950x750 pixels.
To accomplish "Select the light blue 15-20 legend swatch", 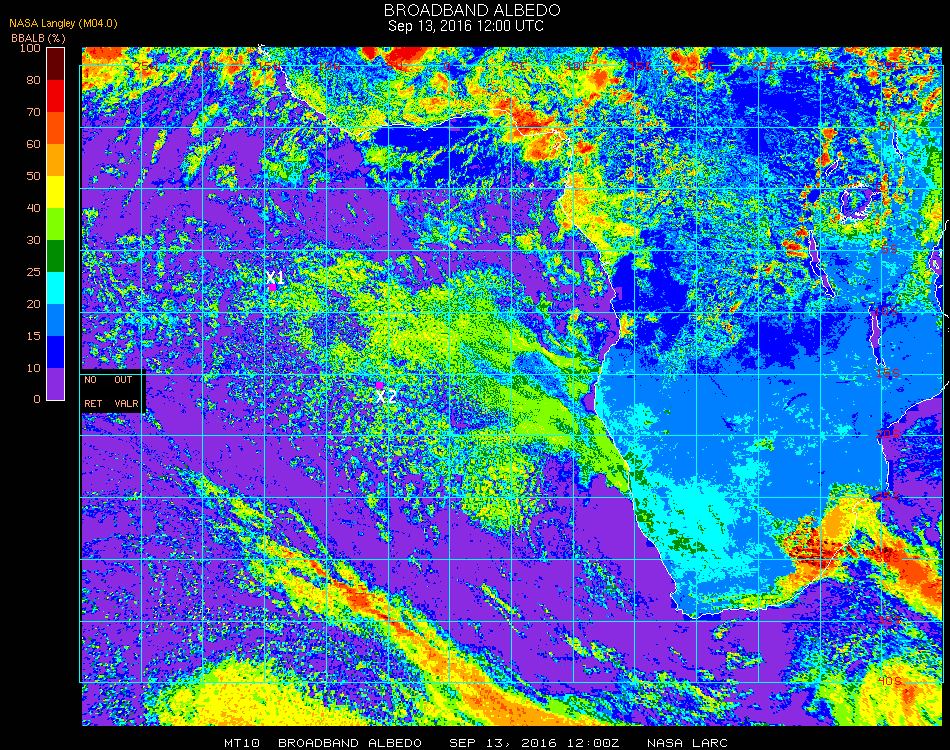I will coord(55,320).
